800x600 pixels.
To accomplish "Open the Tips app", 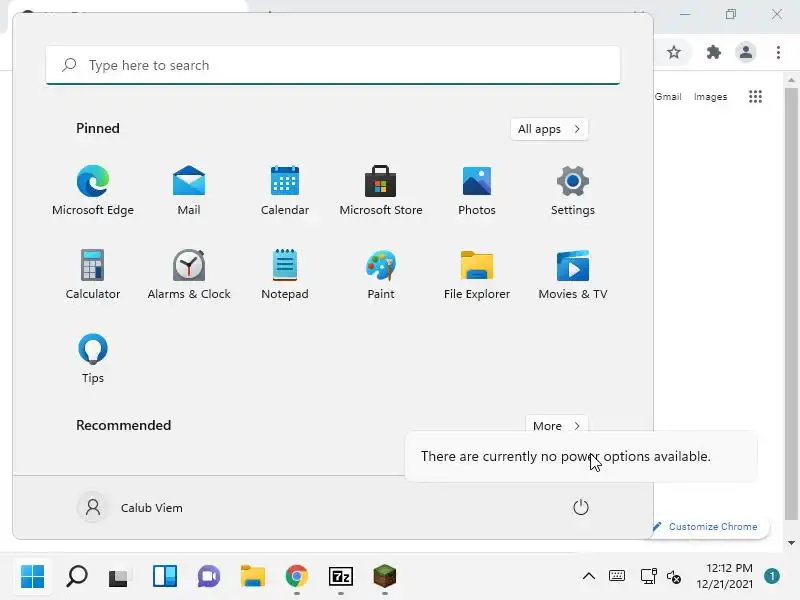I will (93, 358).
